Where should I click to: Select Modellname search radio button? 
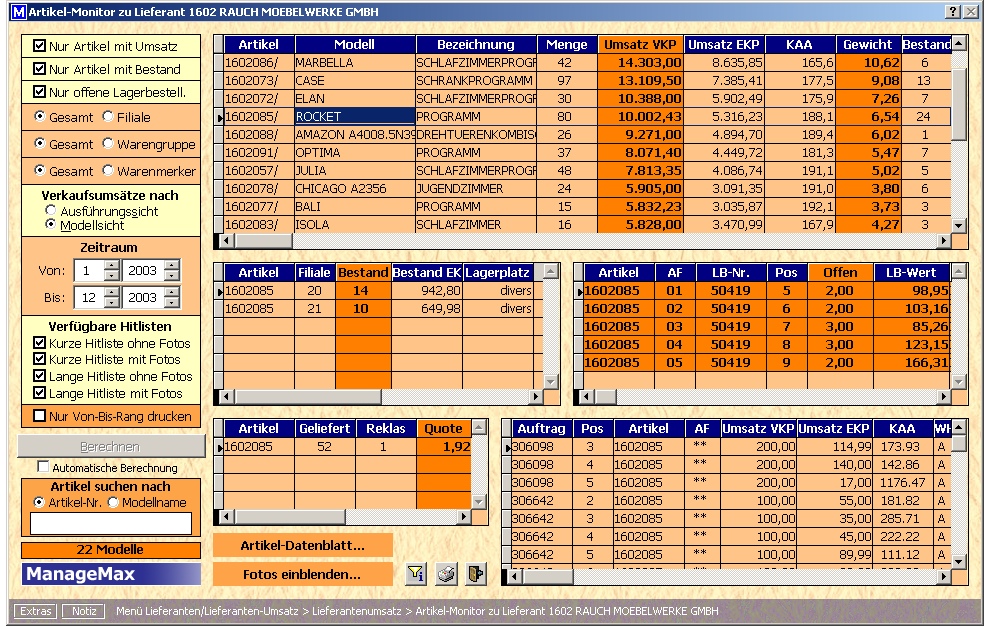[113, 502]
